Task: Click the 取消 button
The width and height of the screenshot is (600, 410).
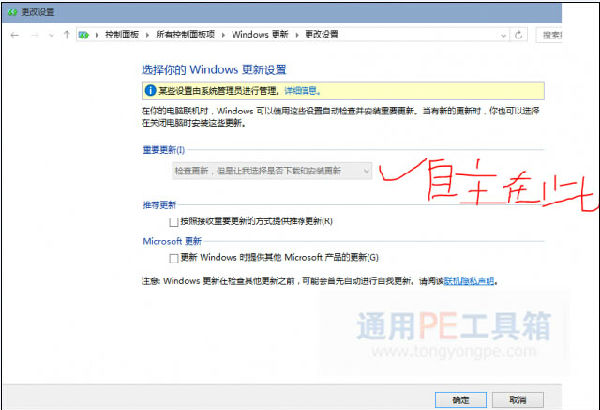Action: coord(518,400)
